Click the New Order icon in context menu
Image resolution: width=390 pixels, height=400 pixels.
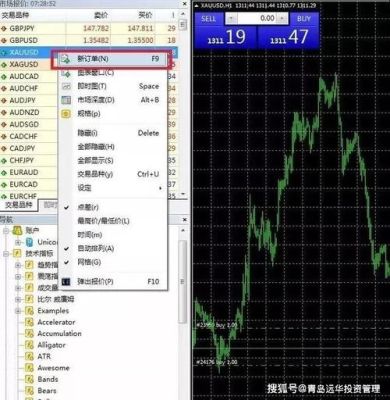[x=66, y=59]
